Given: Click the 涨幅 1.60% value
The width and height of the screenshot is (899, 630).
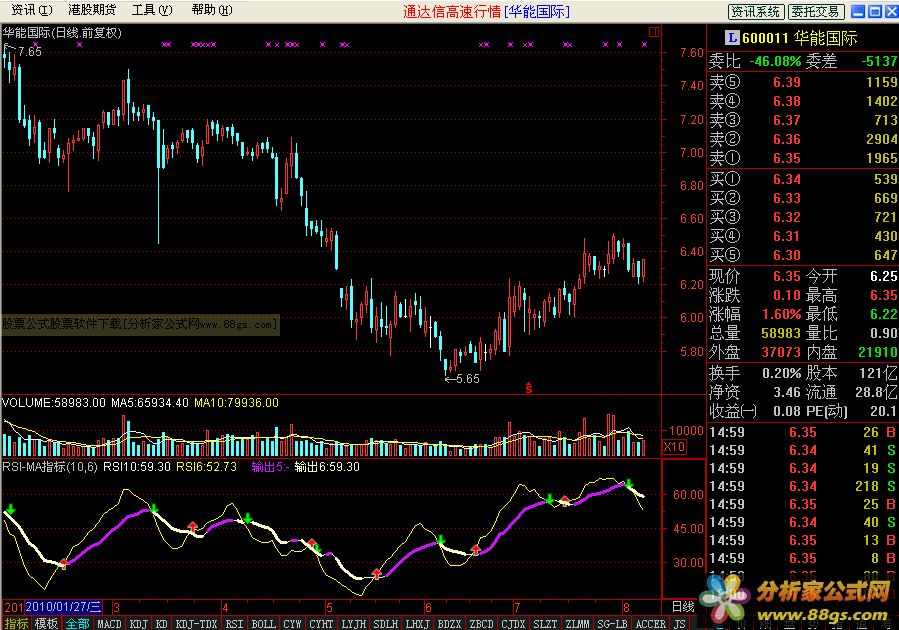Looking at the screenshot, I should (x=781, y=314).
